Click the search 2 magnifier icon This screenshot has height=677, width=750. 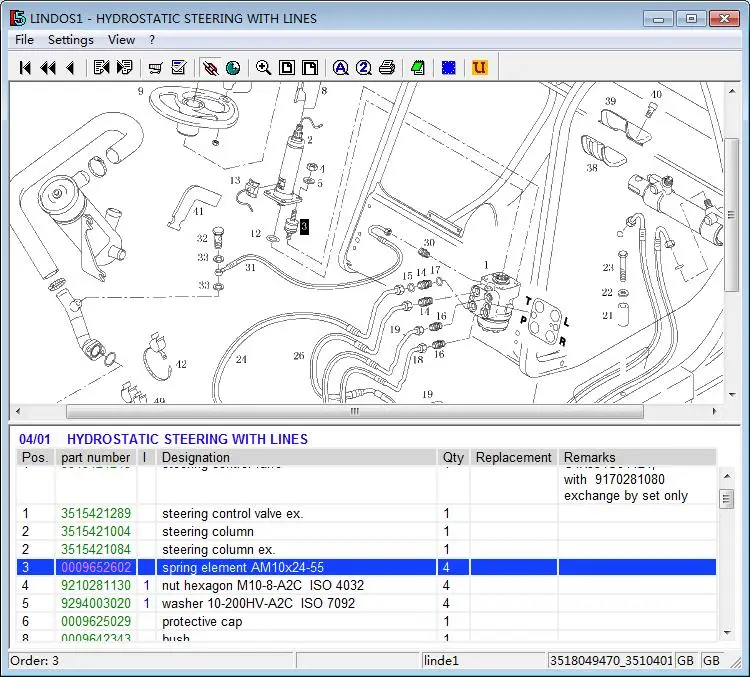[x=364, y=68]
